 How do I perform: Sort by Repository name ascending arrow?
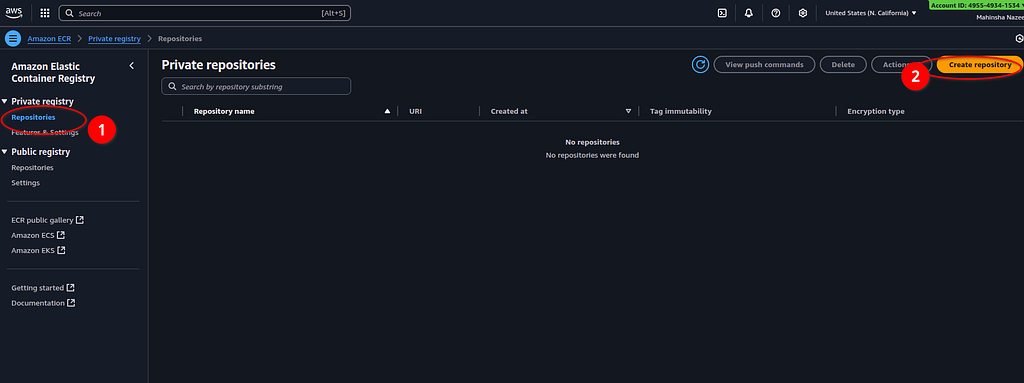click(x=387, y=111)
